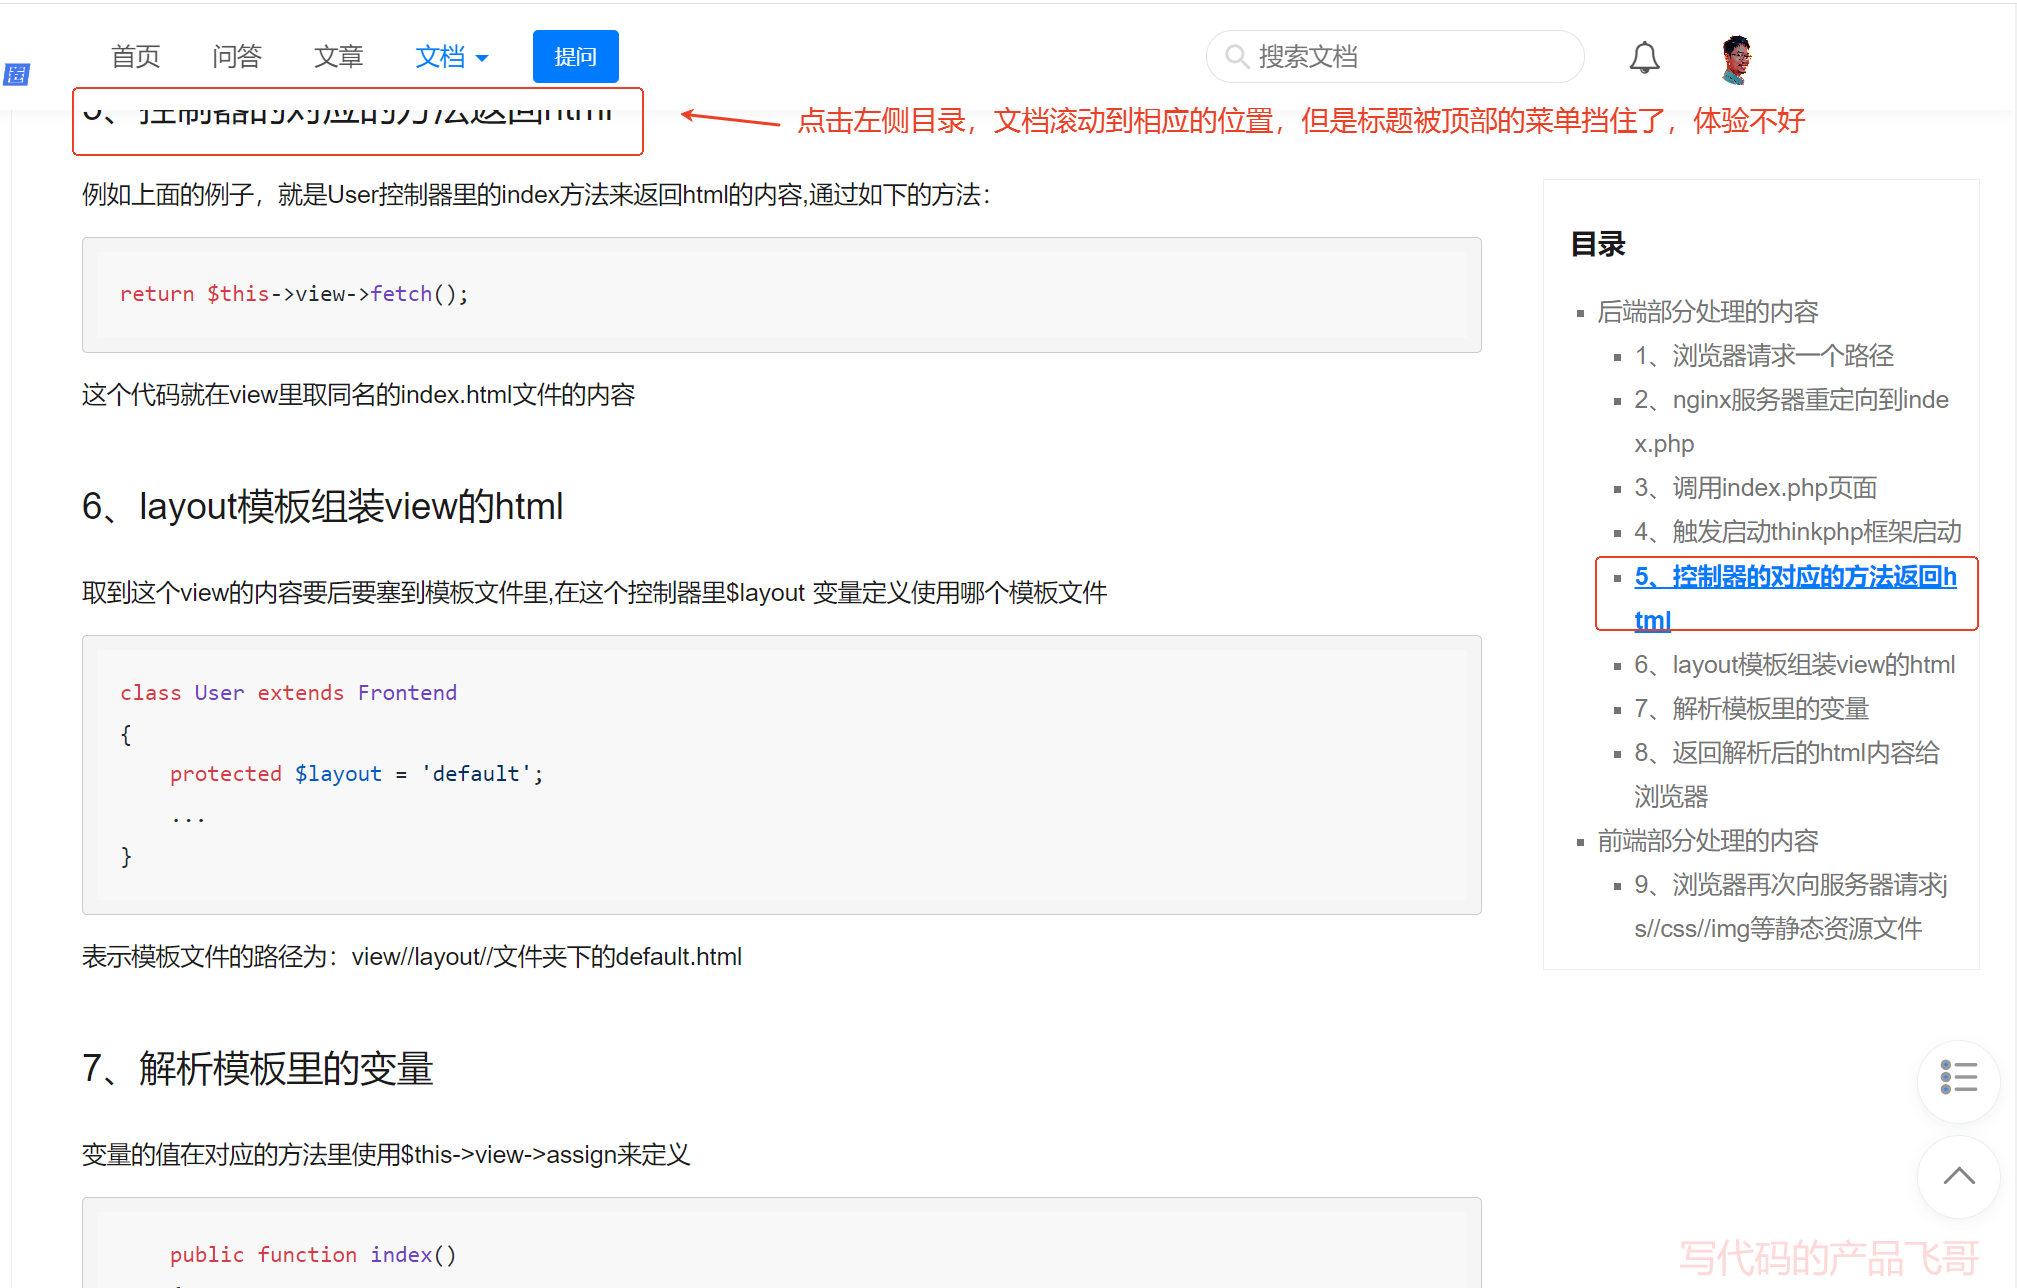Focus the 搜索文档 search field
This screenshot has height=1288, width=2017.
pyautogui.click(x=1410, y=57)
